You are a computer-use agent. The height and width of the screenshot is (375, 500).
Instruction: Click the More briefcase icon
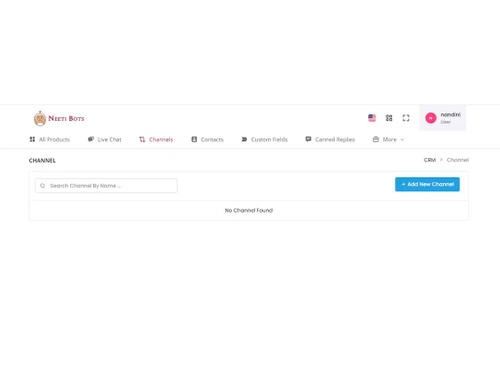click(x=376, y=139)
